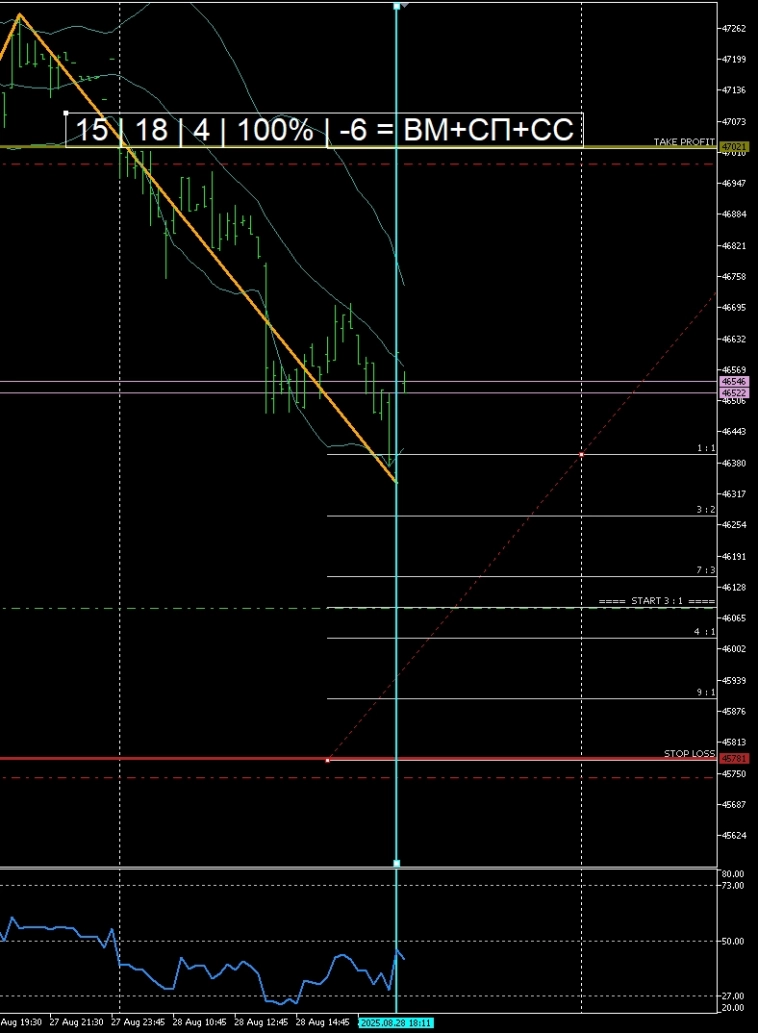Click the 45781 stop loss price tag

click(x=734, y=759)
